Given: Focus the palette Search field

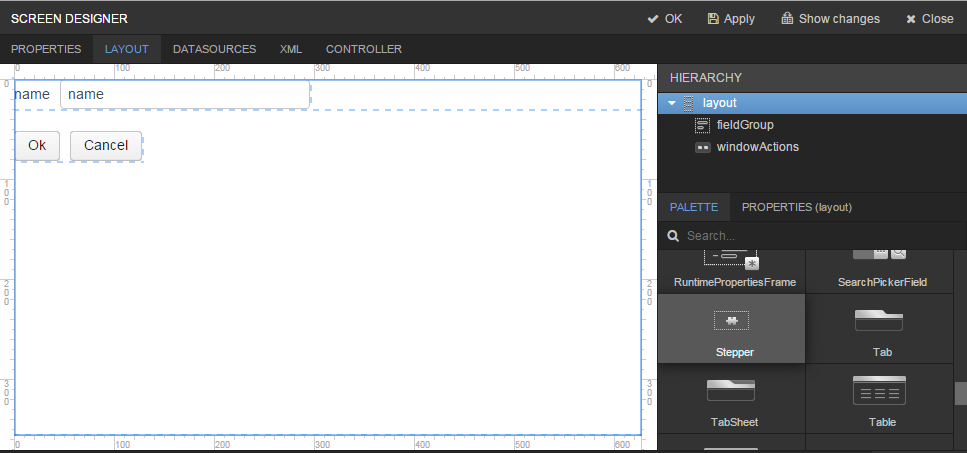Looking at the screenshot, I should click(812, 235).
